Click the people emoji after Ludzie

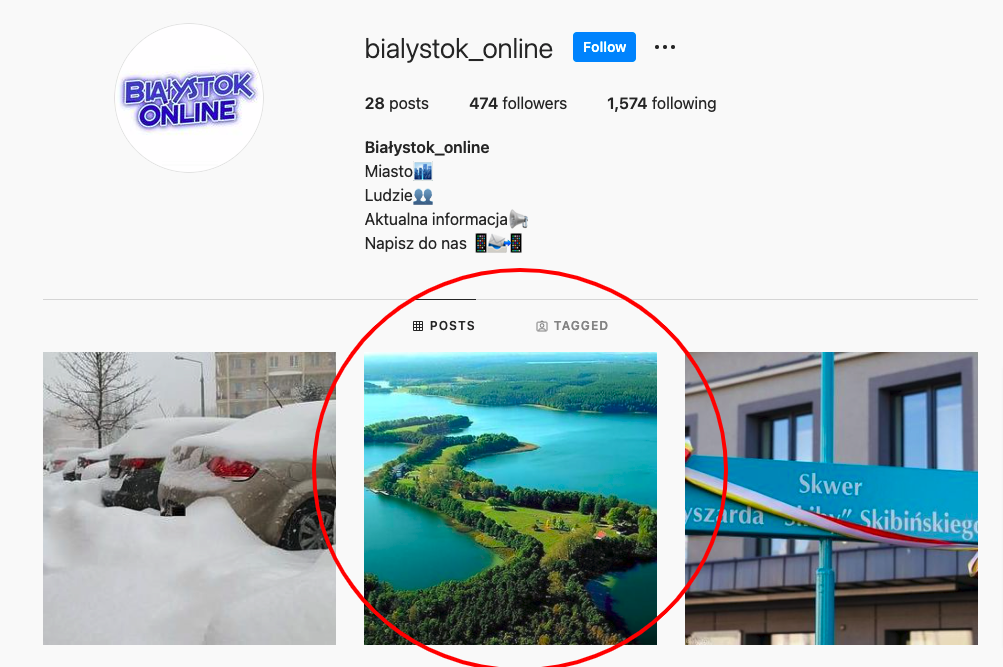tap(423, 196)
